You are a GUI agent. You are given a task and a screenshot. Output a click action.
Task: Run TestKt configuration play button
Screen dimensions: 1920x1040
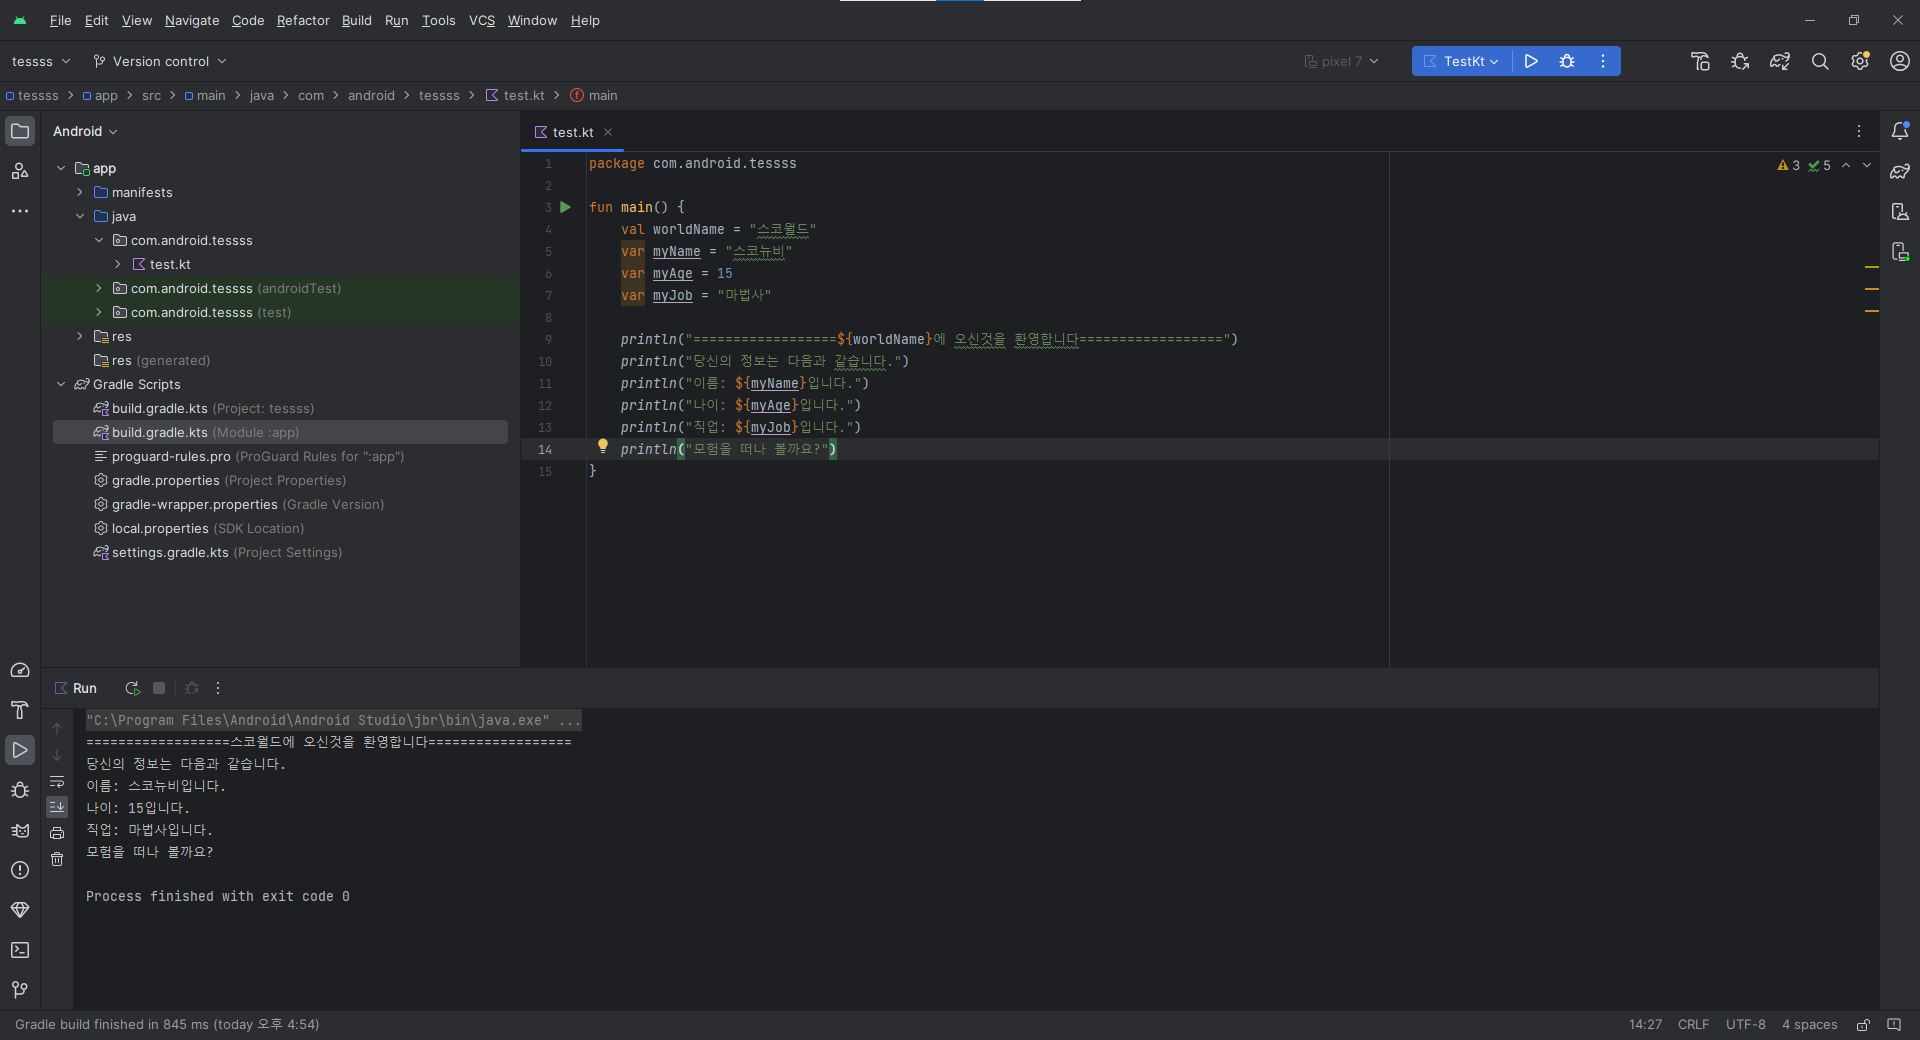[x=1531, y=61]
